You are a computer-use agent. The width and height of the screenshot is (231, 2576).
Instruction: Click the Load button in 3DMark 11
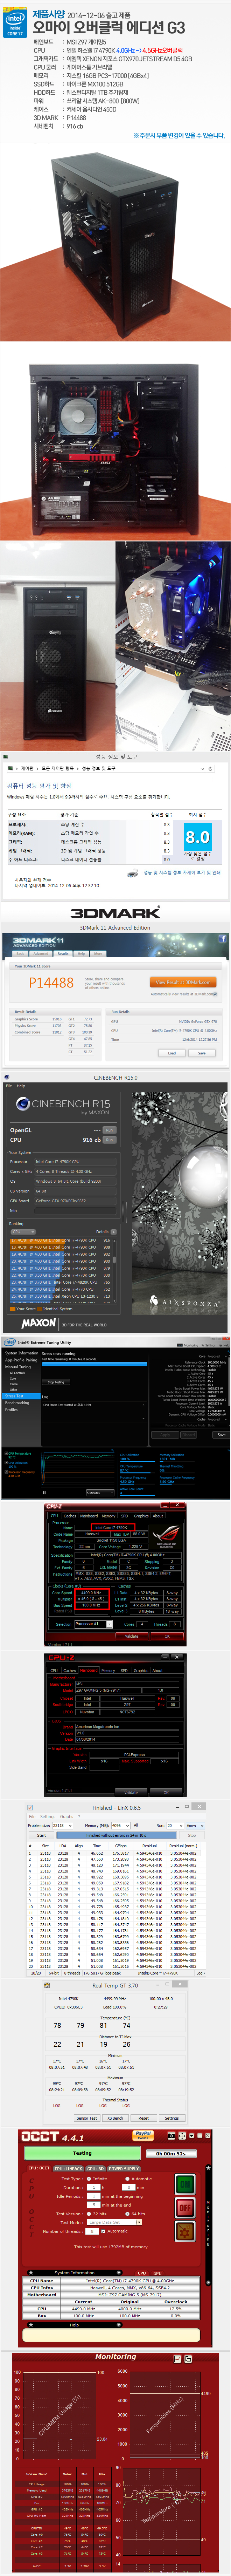pyautogui.click(x=172, y=1053)
